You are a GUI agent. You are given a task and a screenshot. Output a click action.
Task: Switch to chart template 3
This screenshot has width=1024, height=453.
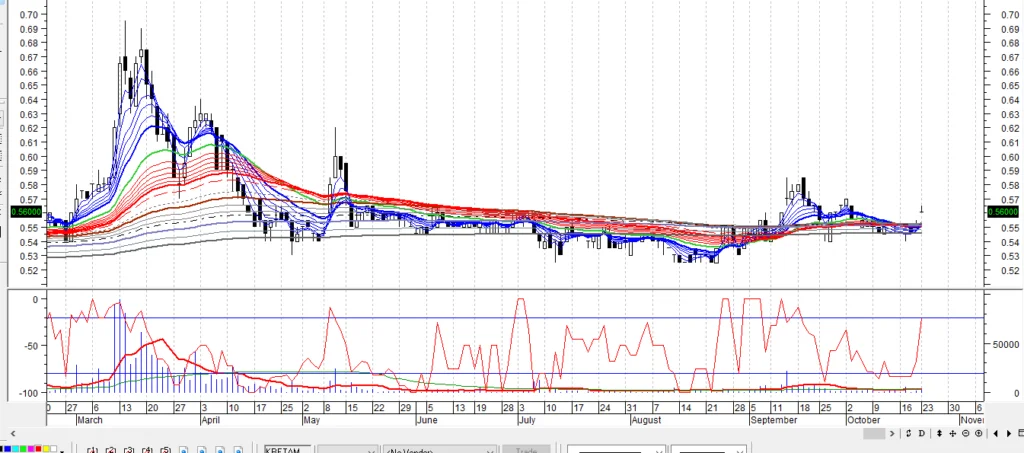129,450
